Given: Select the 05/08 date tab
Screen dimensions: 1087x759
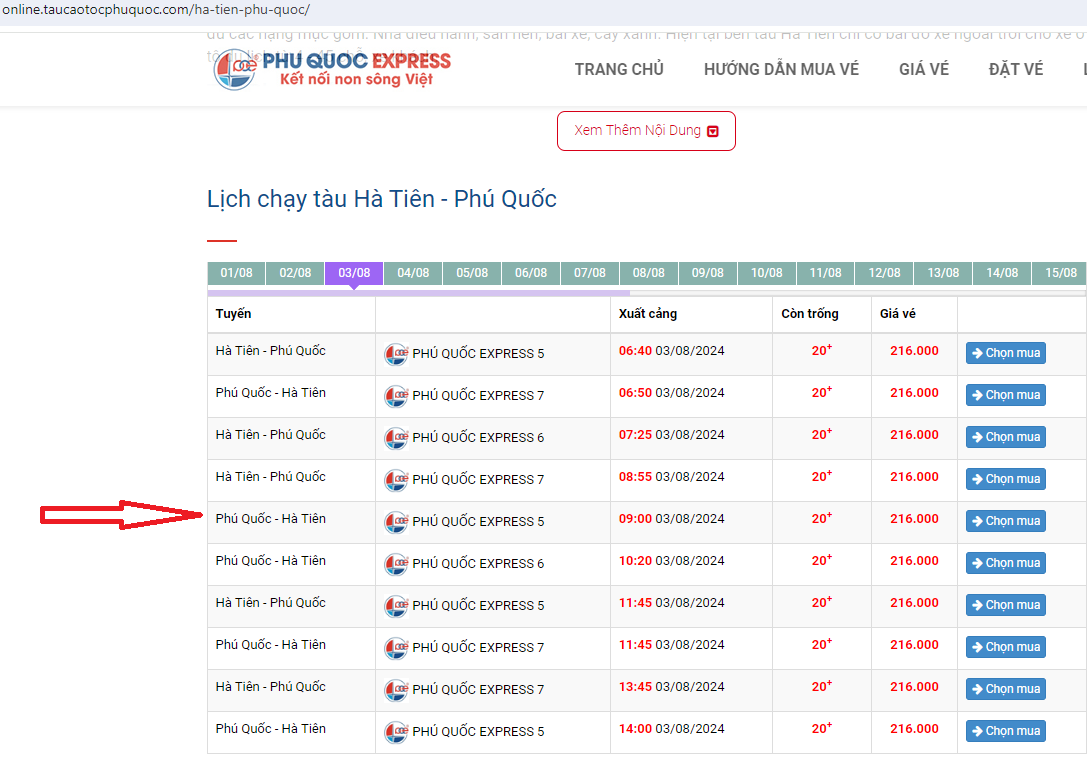Looking at the screenshot, I should click(x=472, y=273).
